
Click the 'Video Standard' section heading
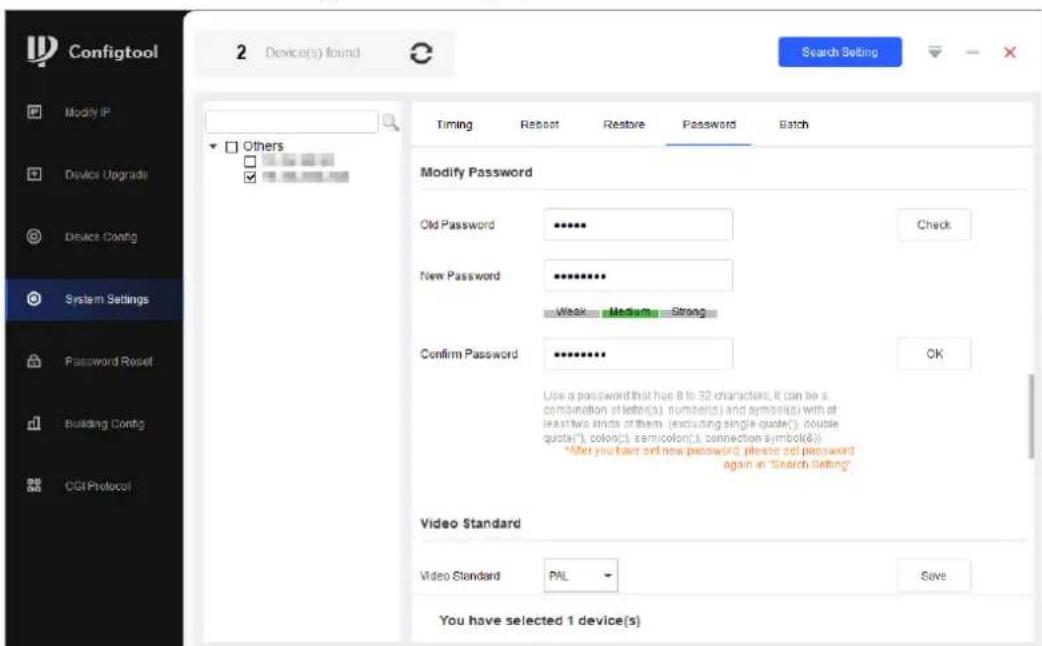tap(470, 524)
